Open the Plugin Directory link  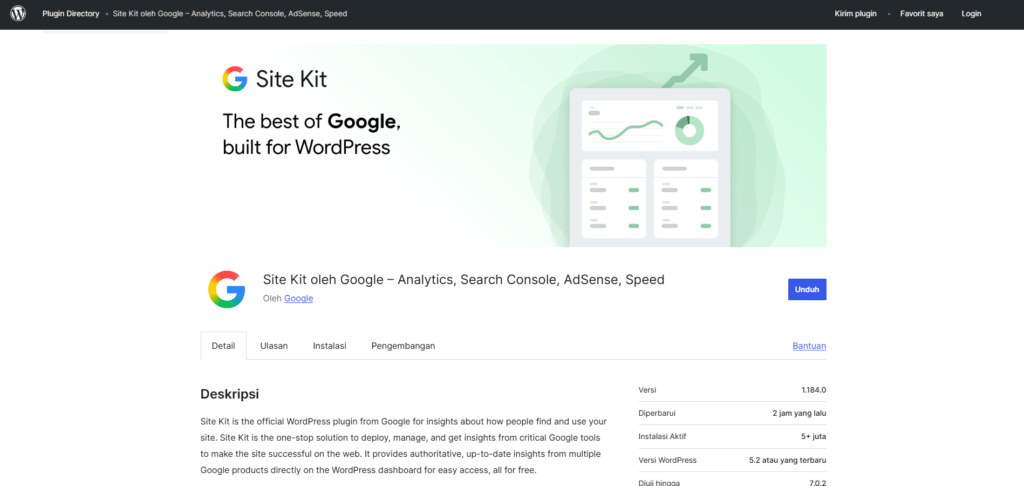[71, 14]
